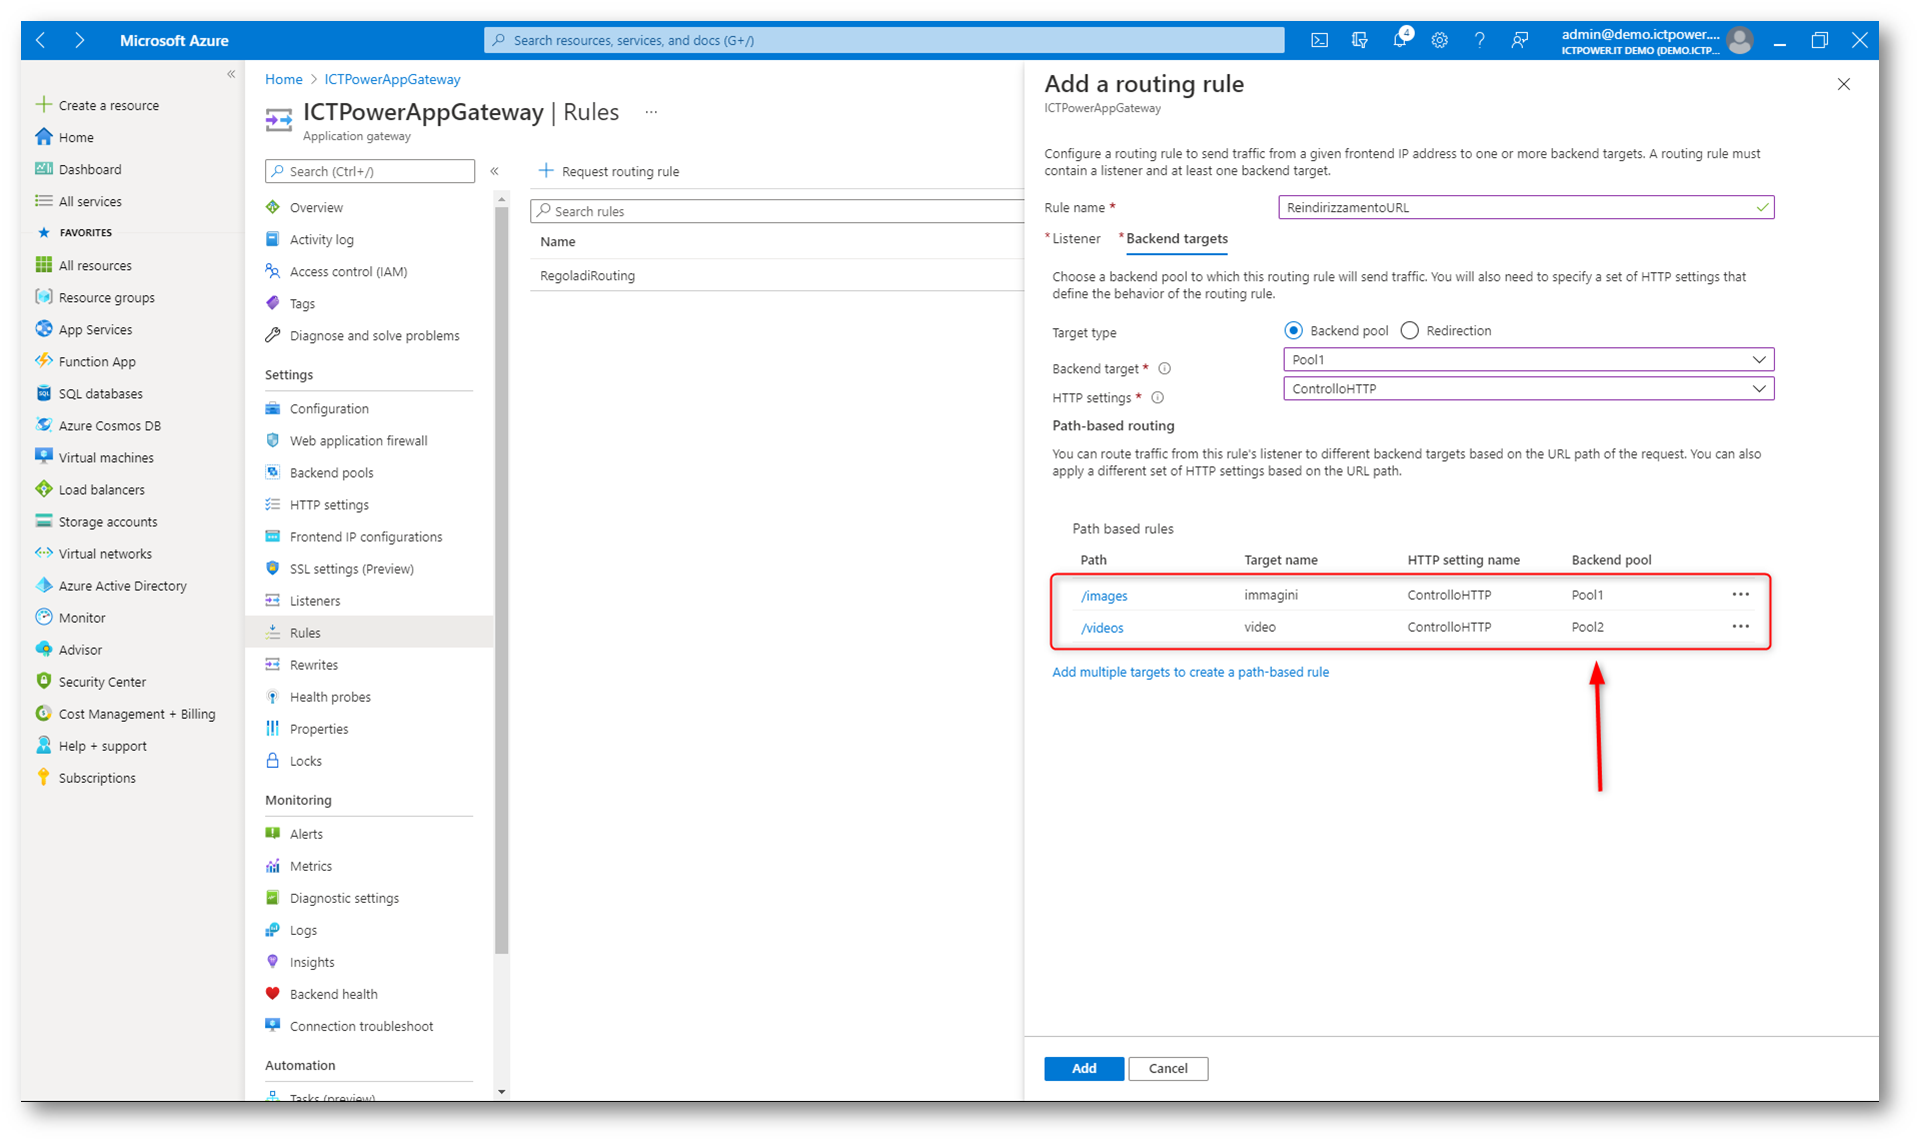Collapse the main portal sidebar

231,74
